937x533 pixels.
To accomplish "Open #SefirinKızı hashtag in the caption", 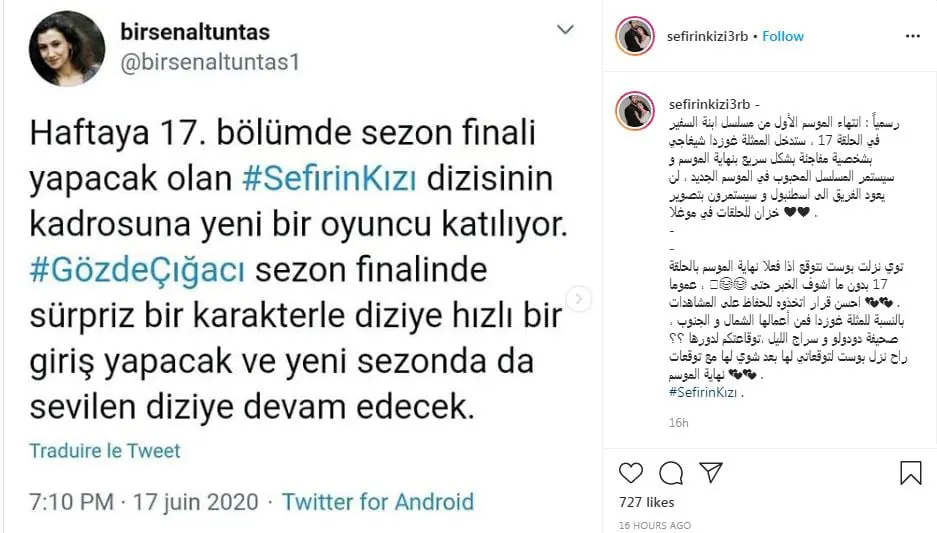I will 702,393.
